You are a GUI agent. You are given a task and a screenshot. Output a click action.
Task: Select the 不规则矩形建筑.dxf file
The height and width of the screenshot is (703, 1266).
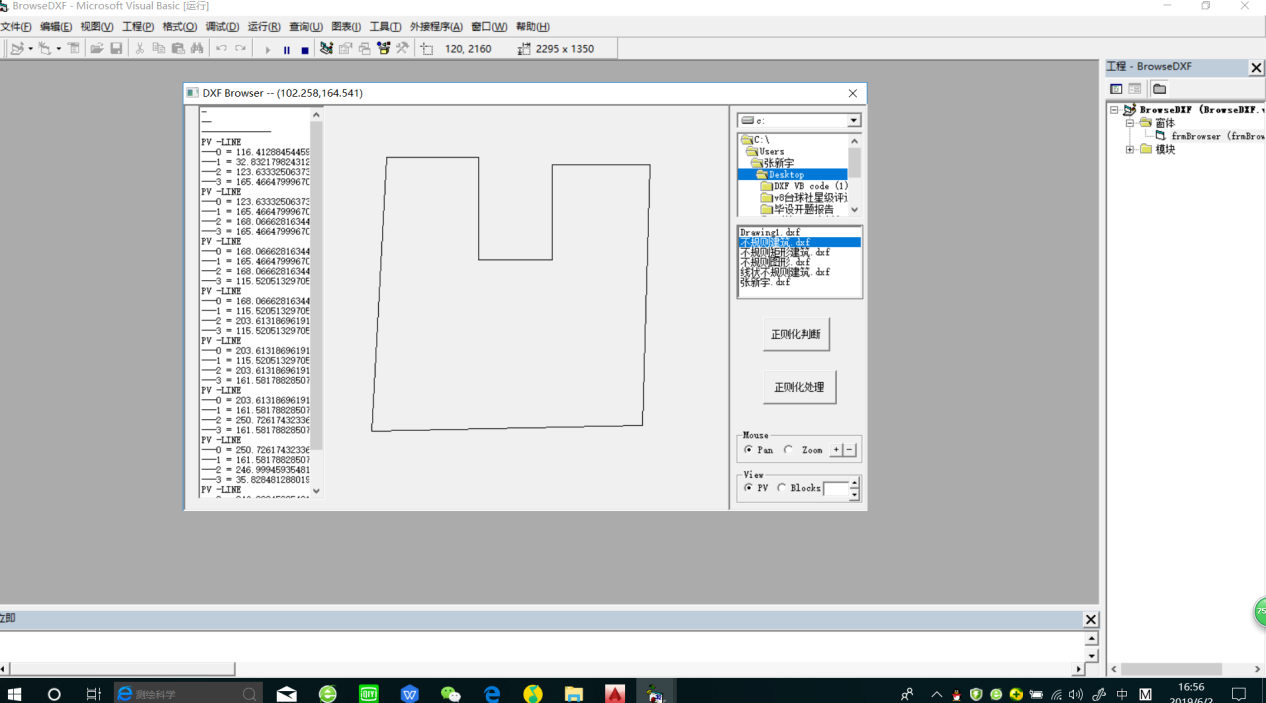click(785, 252)
